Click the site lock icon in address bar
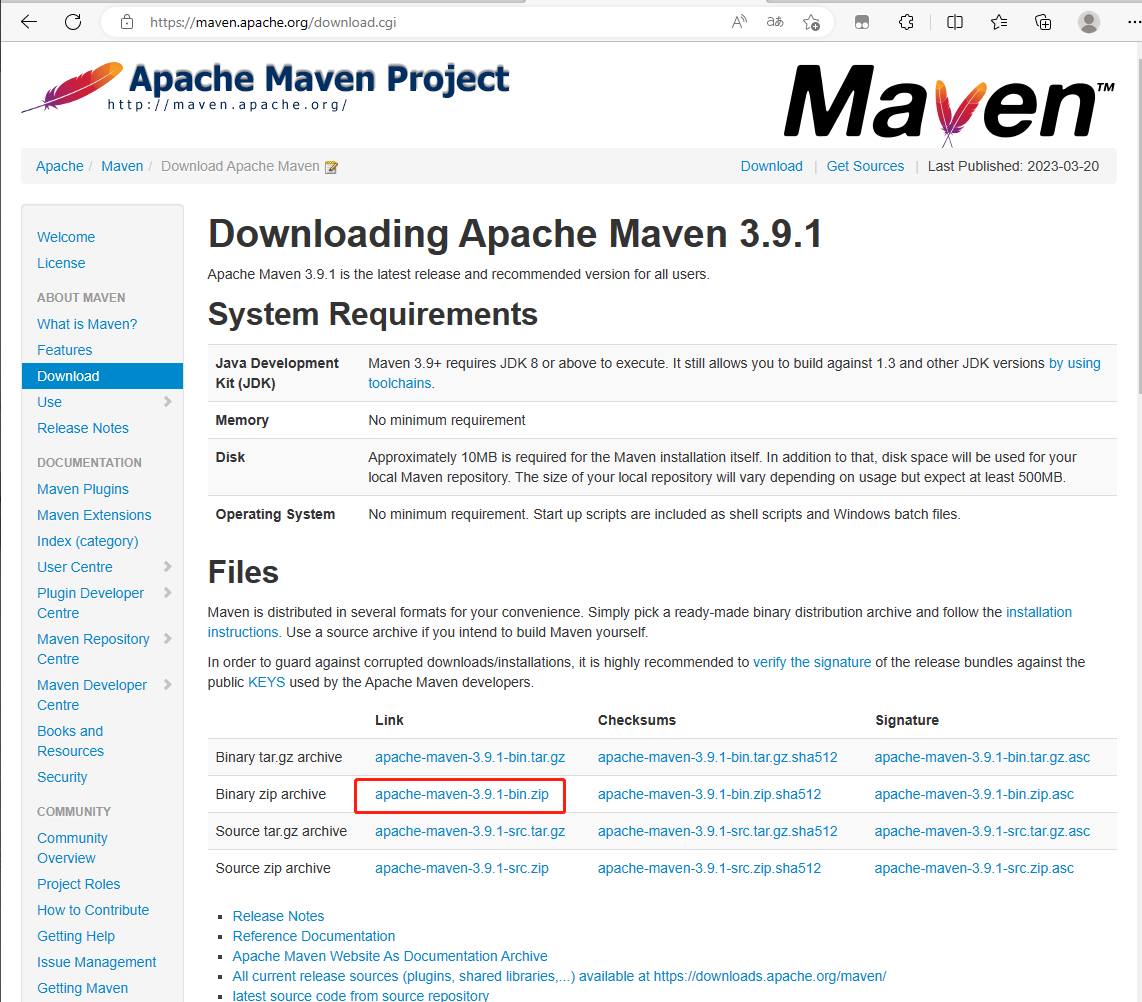Image resolution: width=1142 pixels, height=1002 pixels. (x=127, y=22)
